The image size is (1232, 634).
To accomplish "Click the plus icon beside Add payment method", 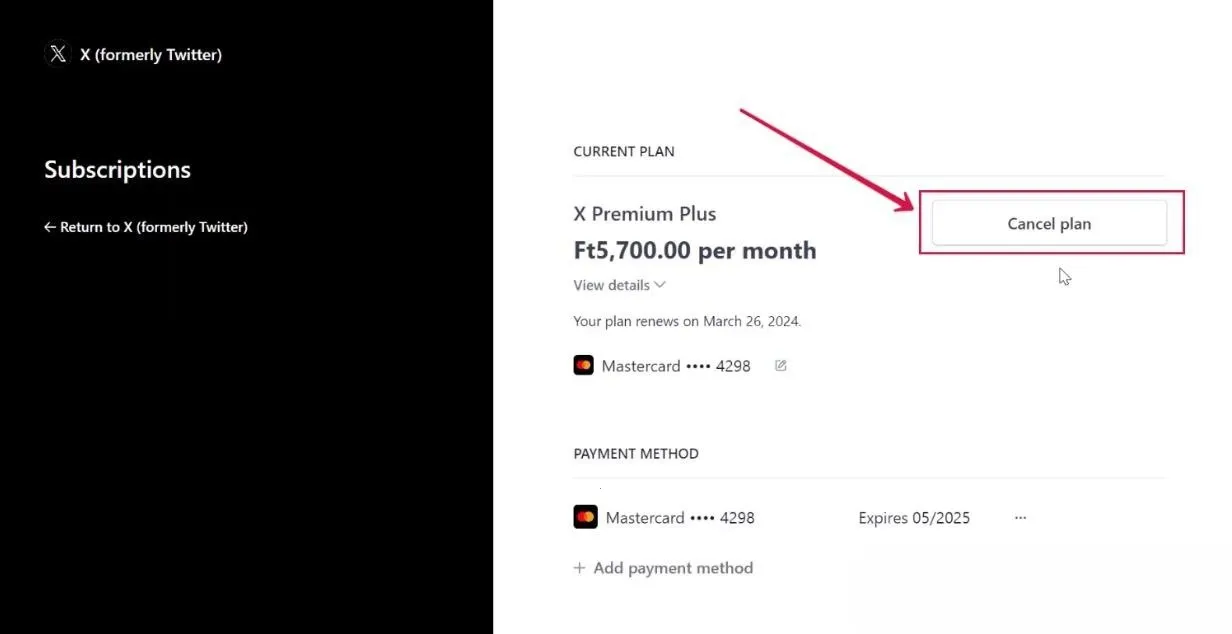I will [x=579, y=568].
